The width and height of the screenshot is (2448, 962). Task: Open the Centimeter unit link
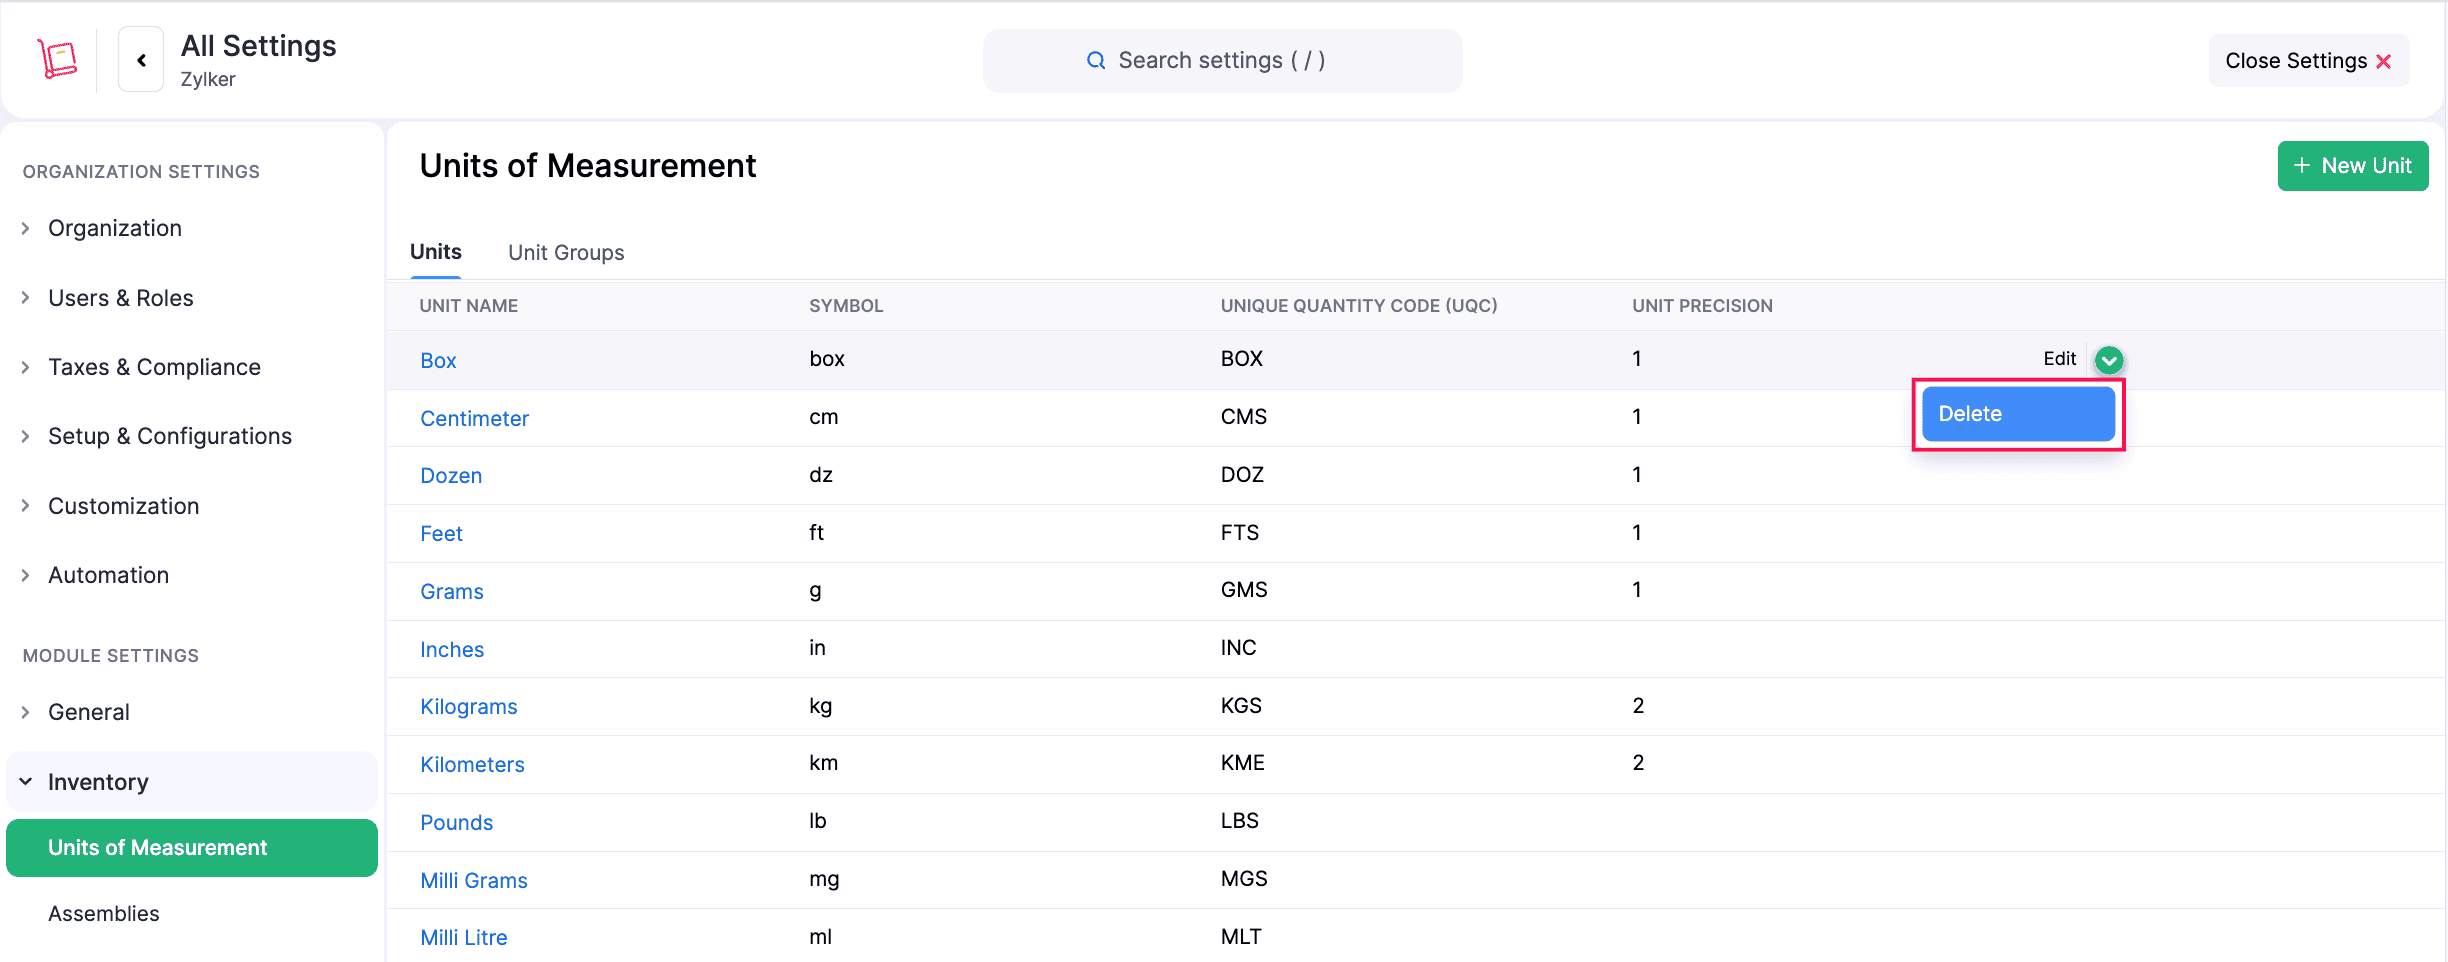pyautogui.click(x=474, y=419)
